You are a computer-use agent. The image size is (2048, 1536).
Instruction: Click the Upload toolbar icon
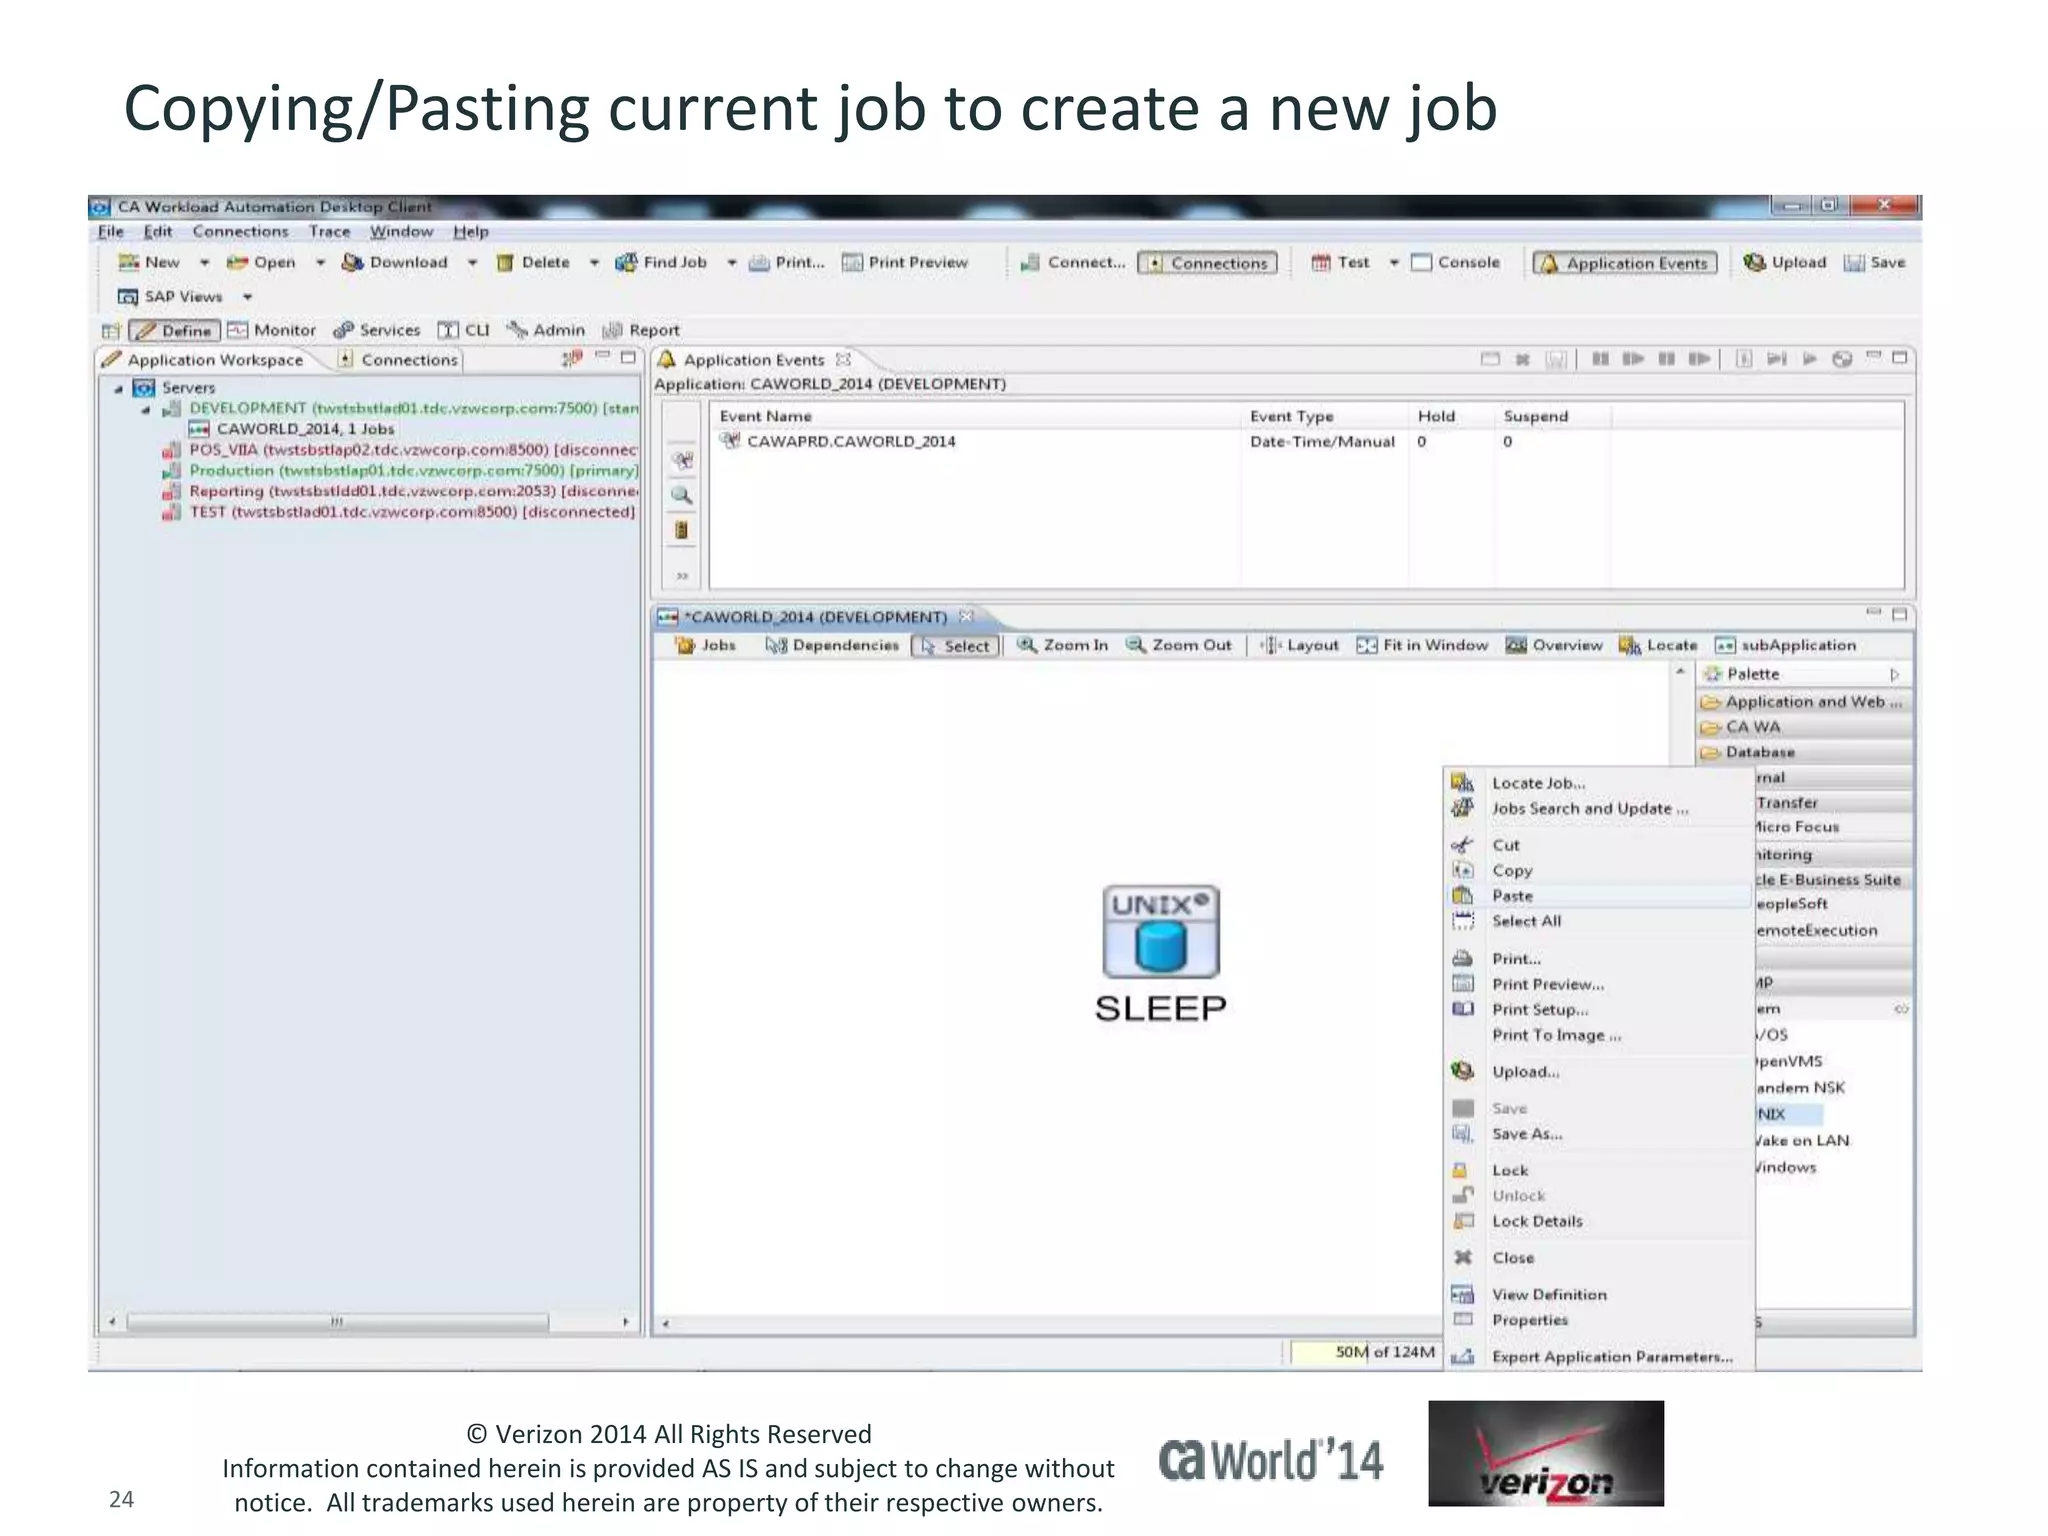pyautogui.click(x=1754, y=262)
